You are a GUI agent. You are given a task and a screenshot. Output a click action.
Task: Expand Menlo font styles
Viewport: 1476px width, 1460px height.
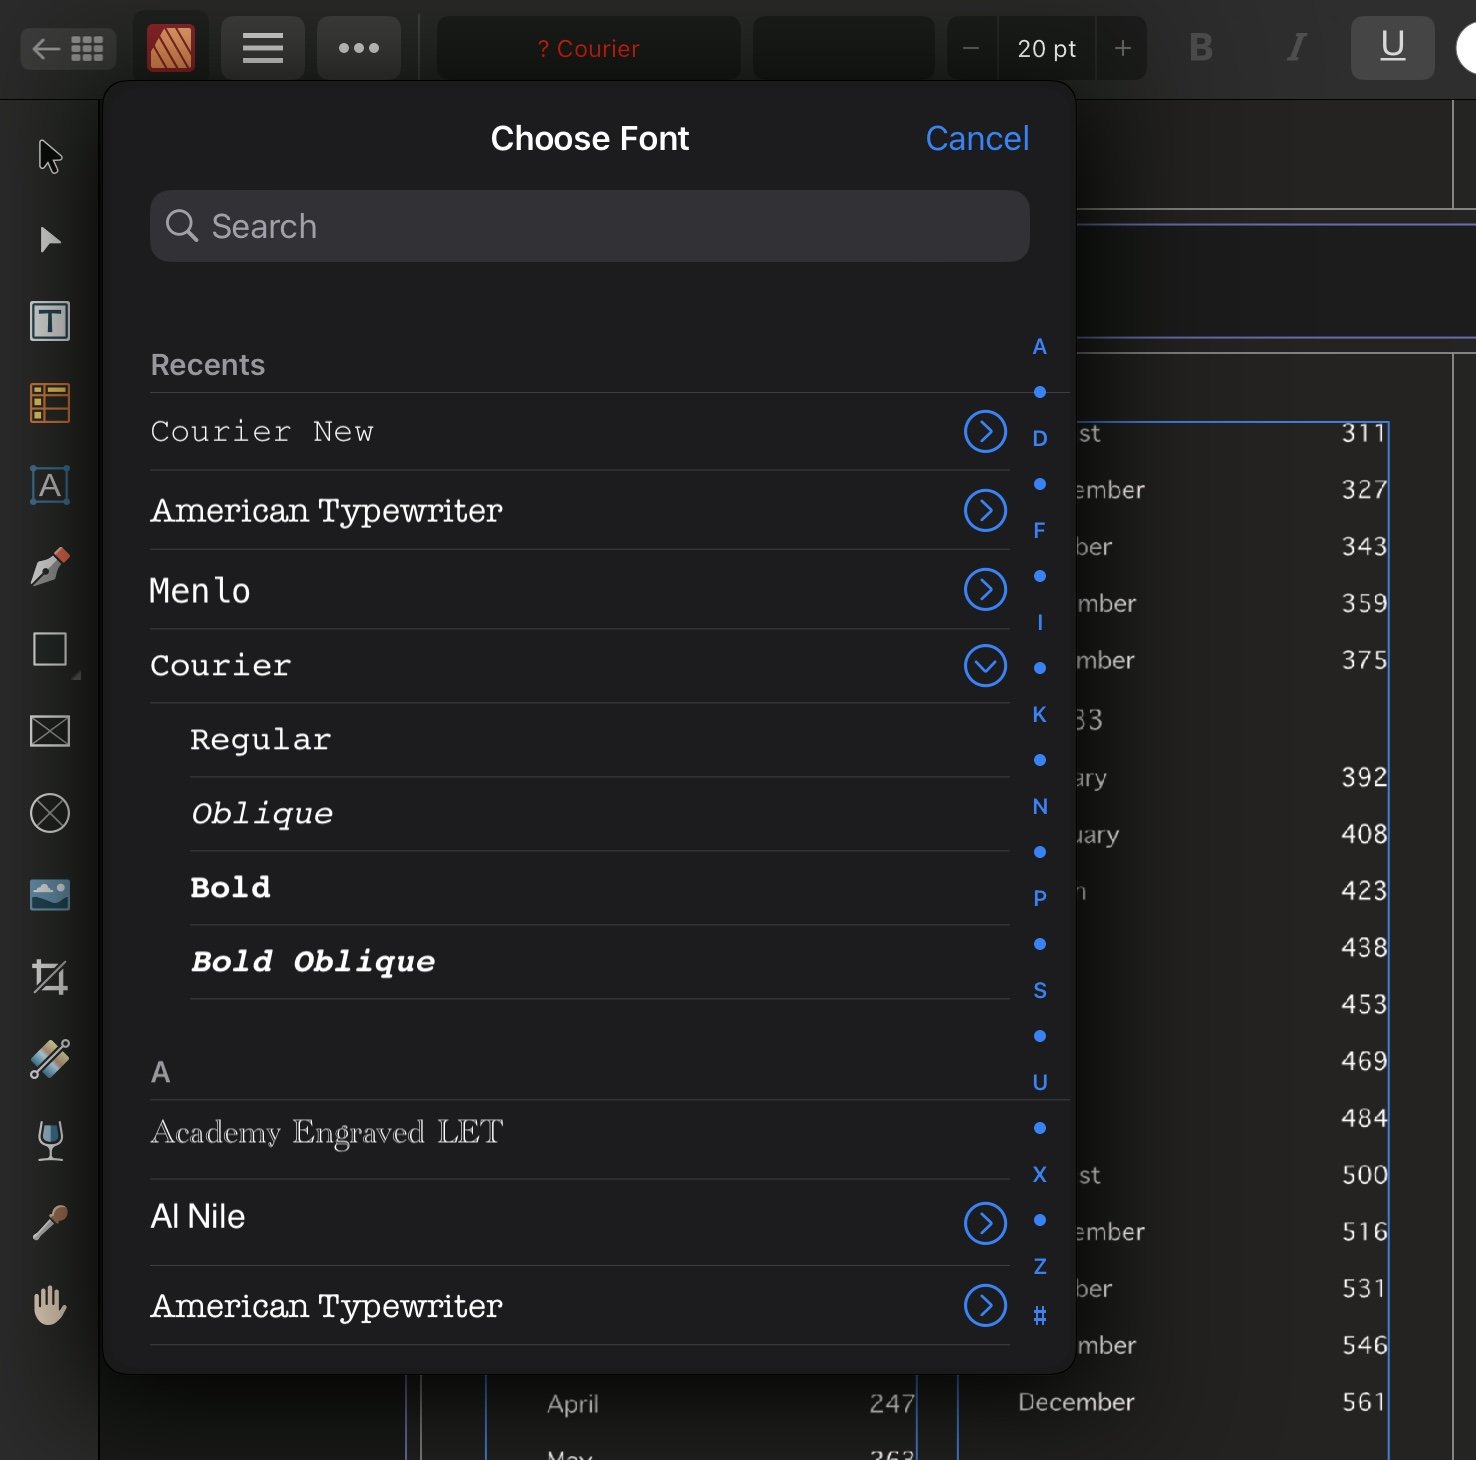tap(985, 589)
